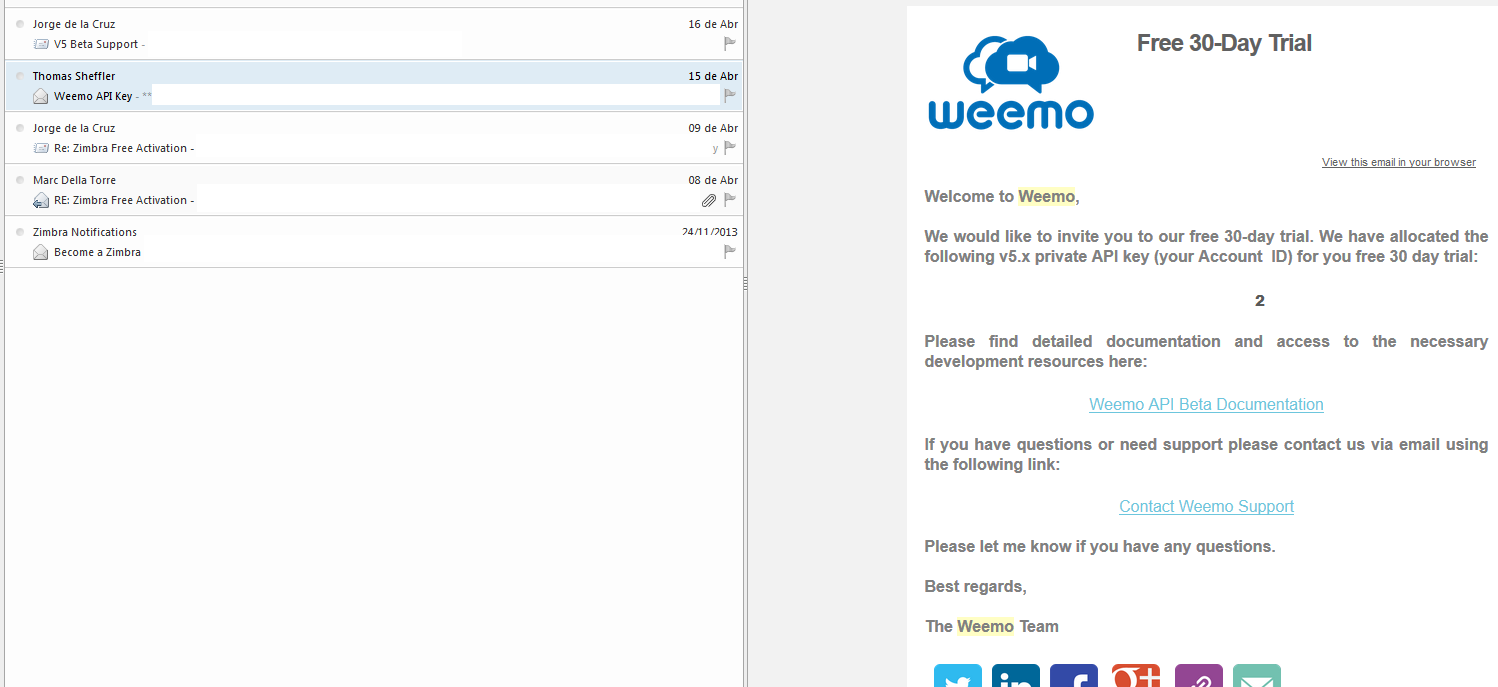Viewport: 1498px width, 687px height.
Task: Click the API key value 2
Action: (1260, 301)
